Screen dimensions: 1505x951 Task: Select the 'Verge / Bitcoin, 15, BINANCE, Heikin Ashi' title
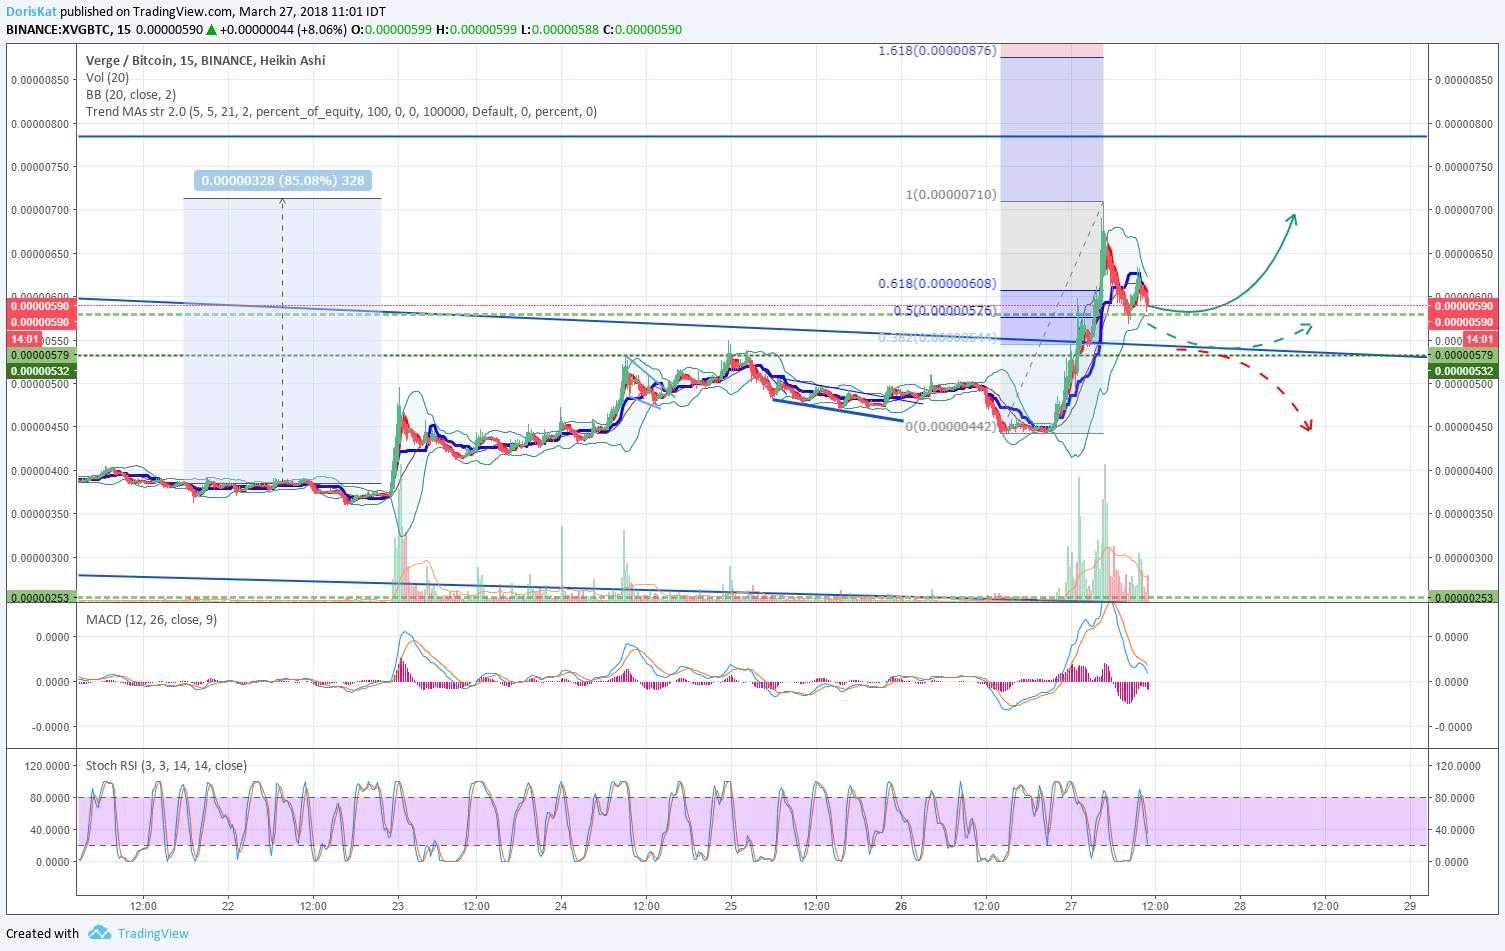(205, 60)
